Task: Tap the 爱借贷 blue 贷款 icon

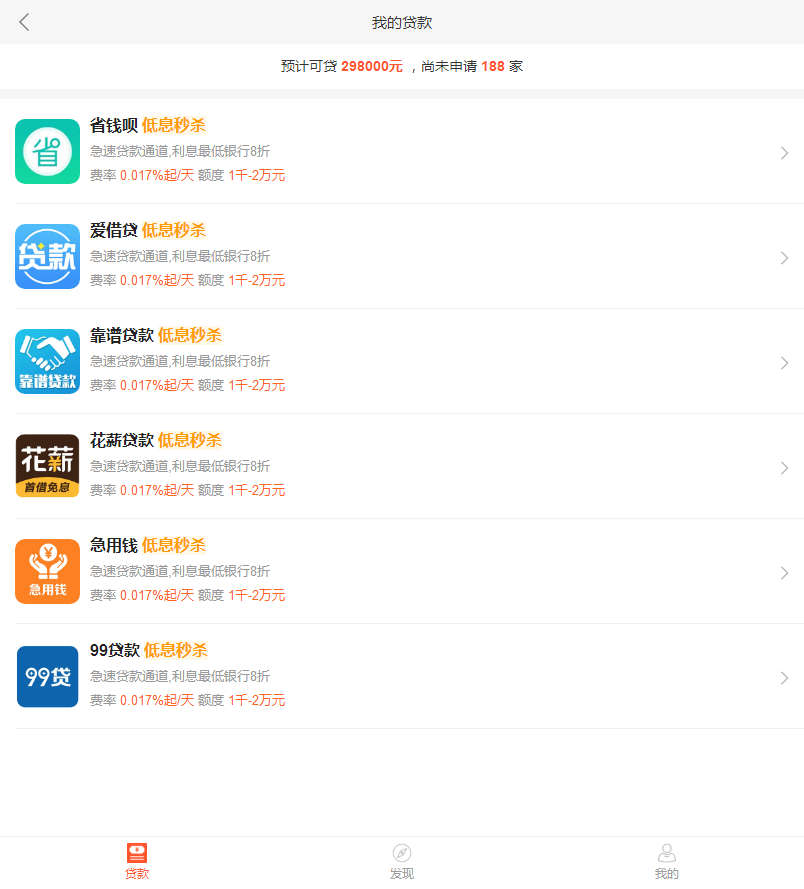Action: click(47, 256)
